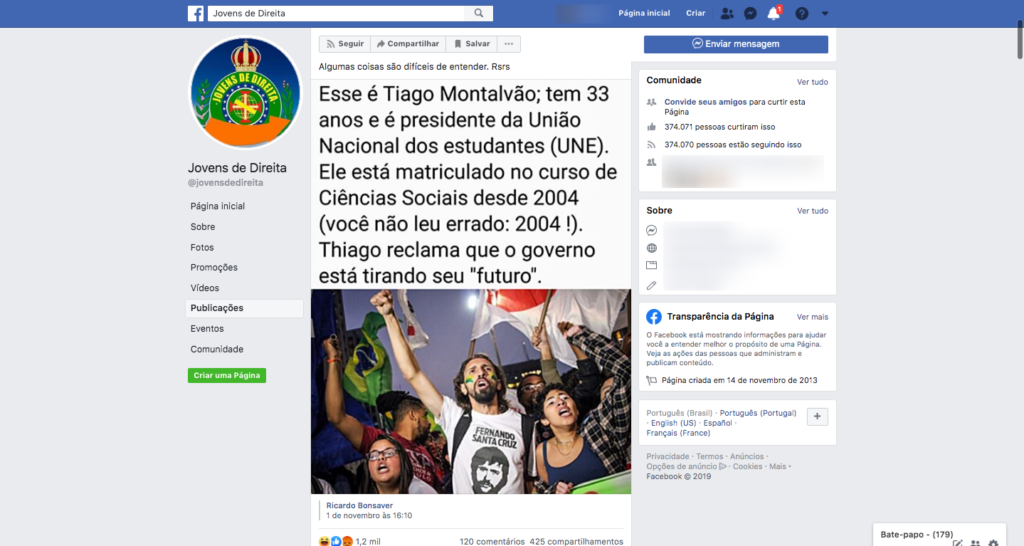This screenshot has width=1024, height=546.
Task: Click the new message compose icon in chat bar
Action: 957,542
